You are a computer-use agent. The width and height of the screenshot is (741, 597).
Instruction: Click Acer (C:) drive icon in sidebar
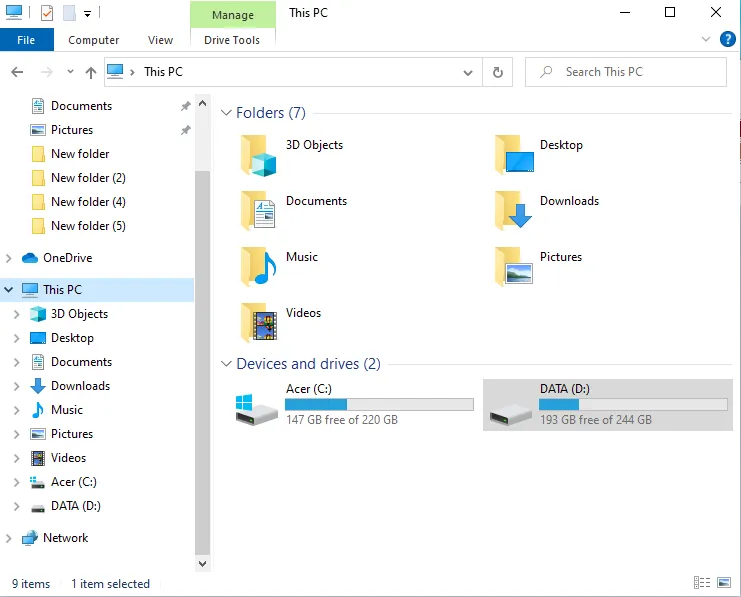[x=37, y=482]
